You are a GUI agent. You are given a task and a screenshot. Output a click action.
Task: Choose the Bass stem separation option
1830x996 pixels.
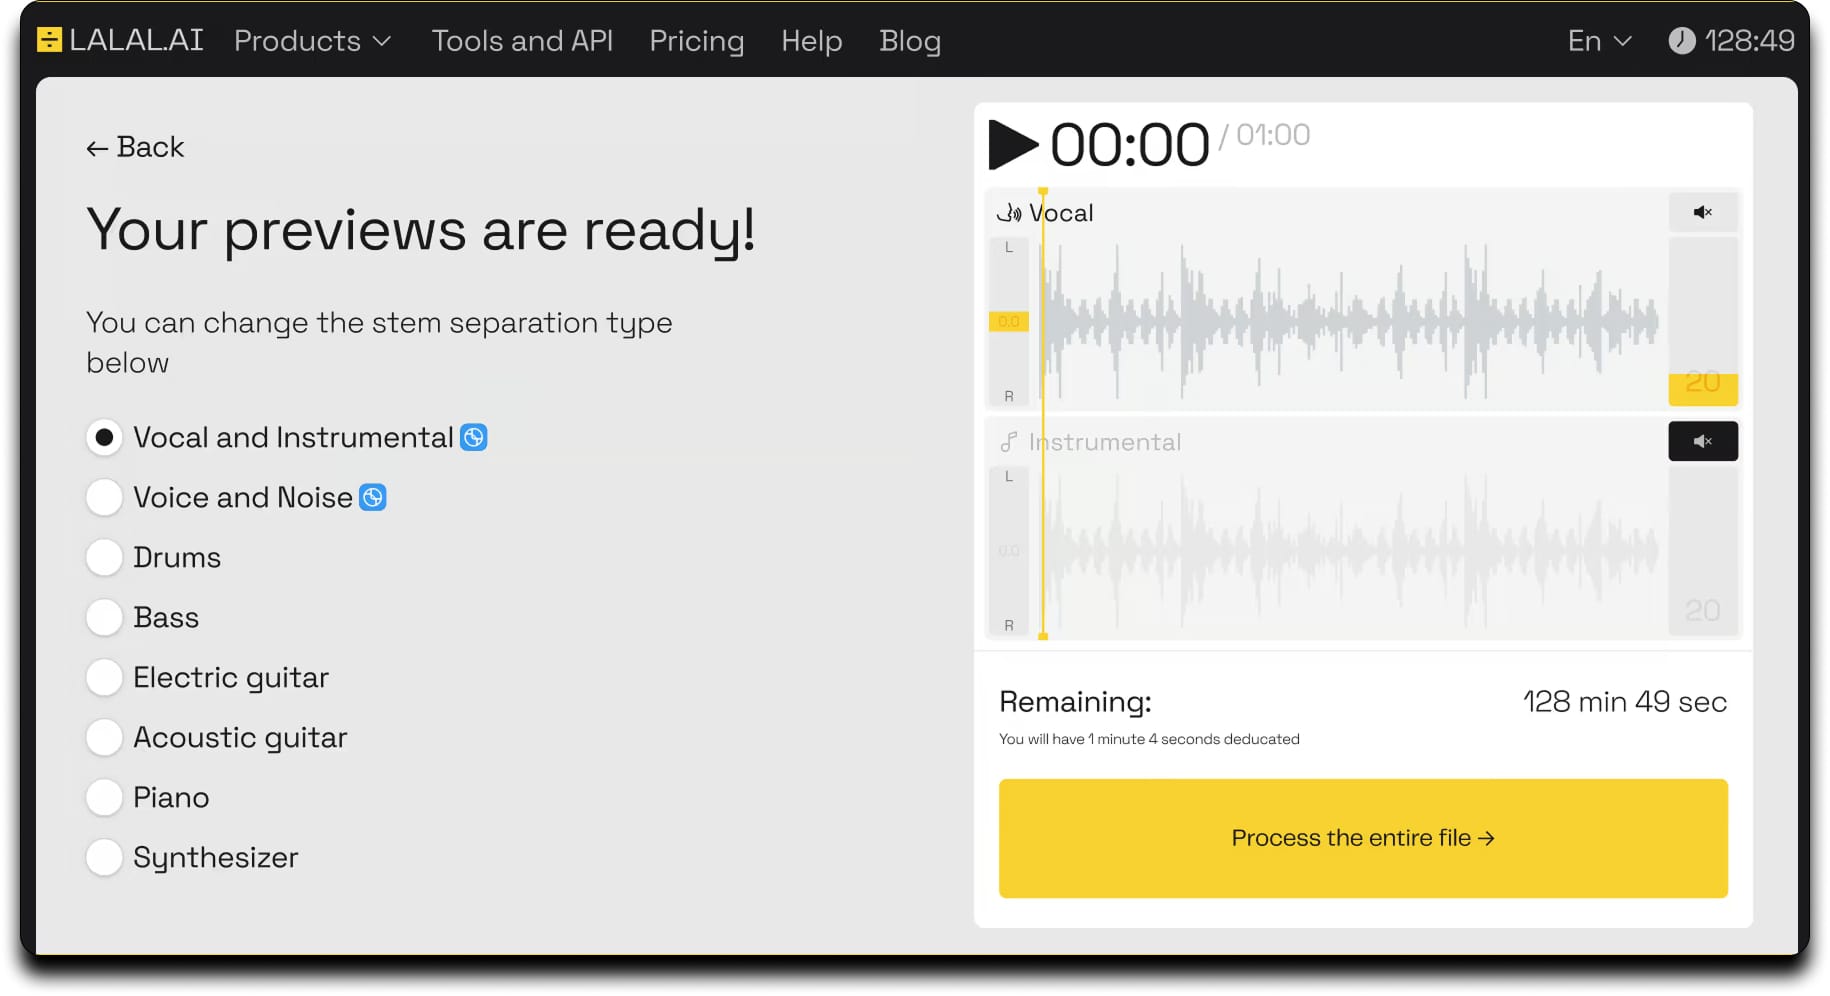pyautogui.click(x=104, y=617)
